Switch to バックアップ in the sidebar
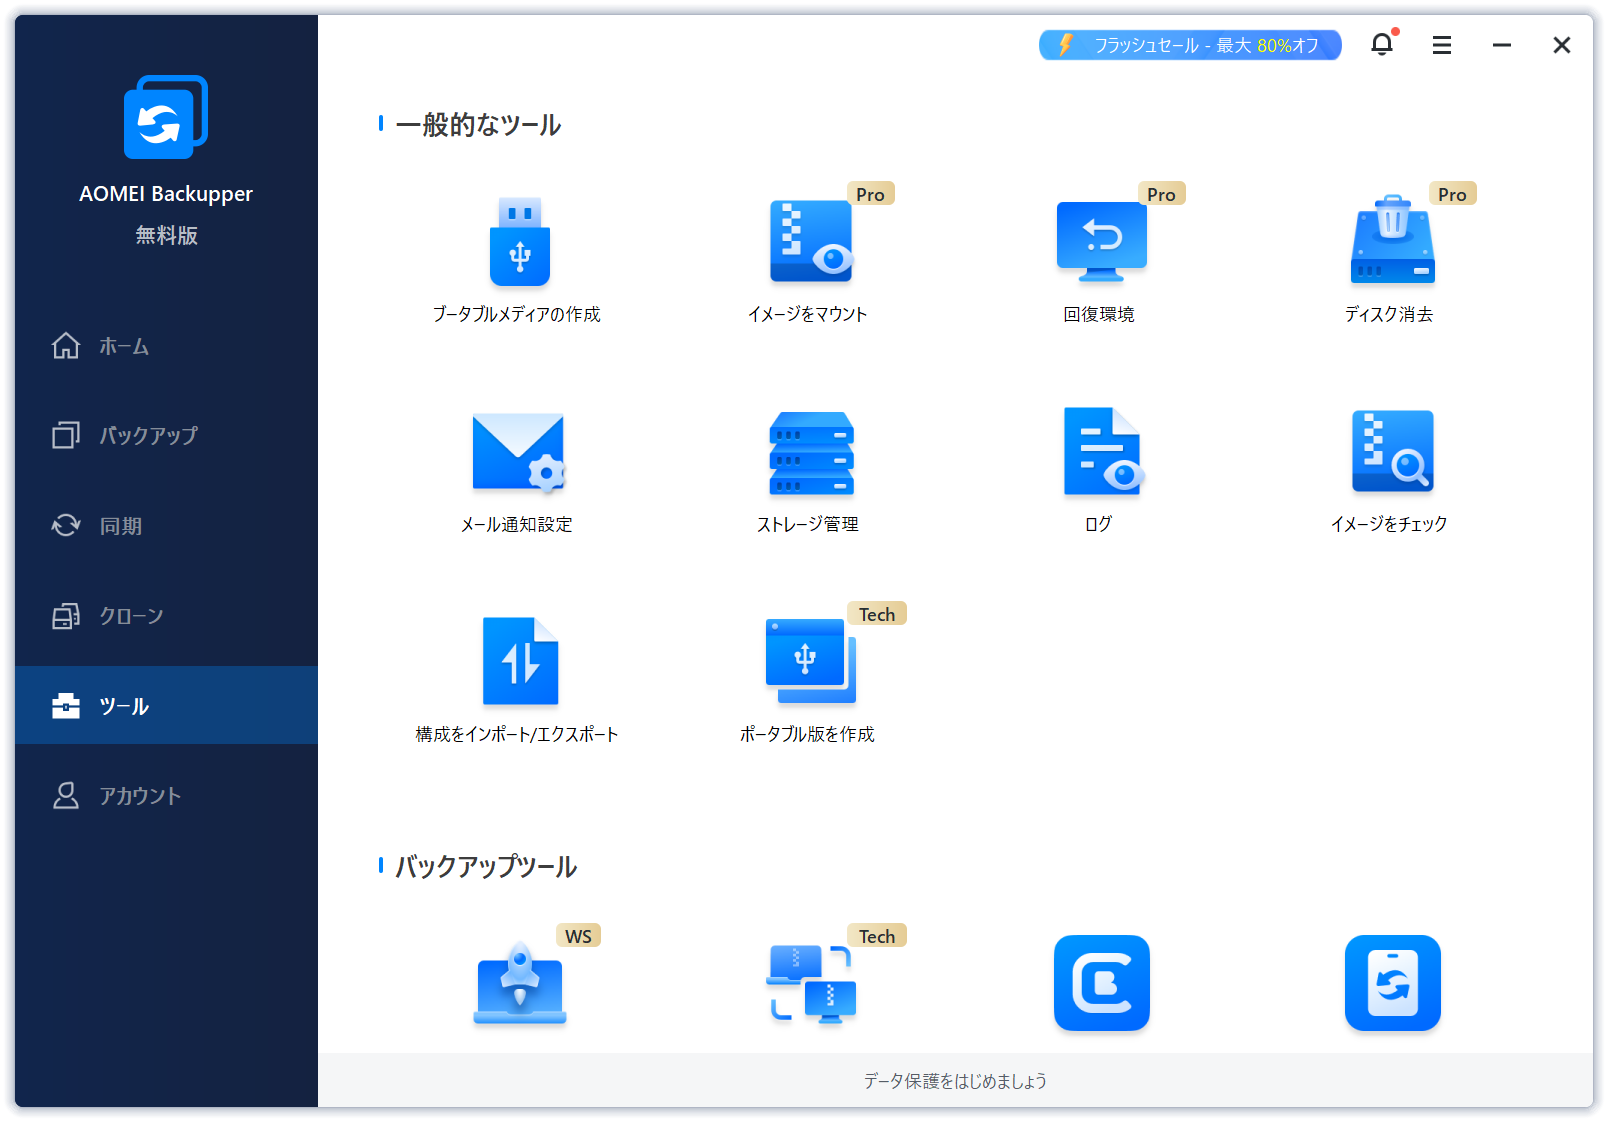The width and height of the screenshot is (1608, 1122). click(150, 435)
